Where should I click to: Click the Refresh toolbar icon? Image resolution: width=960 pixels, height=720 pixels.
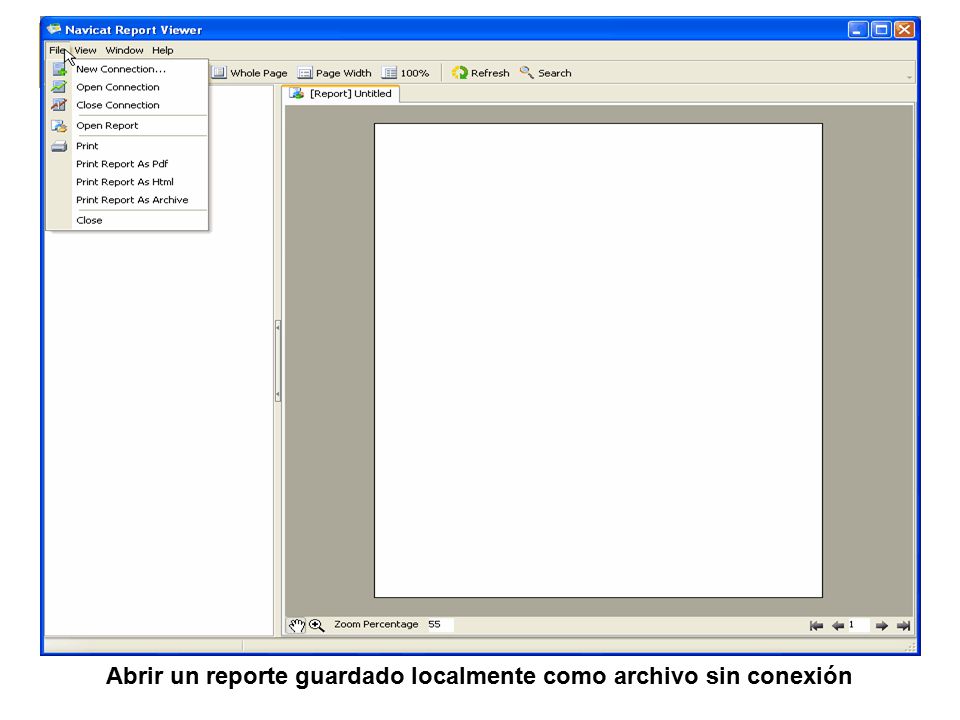click(459, 73)
